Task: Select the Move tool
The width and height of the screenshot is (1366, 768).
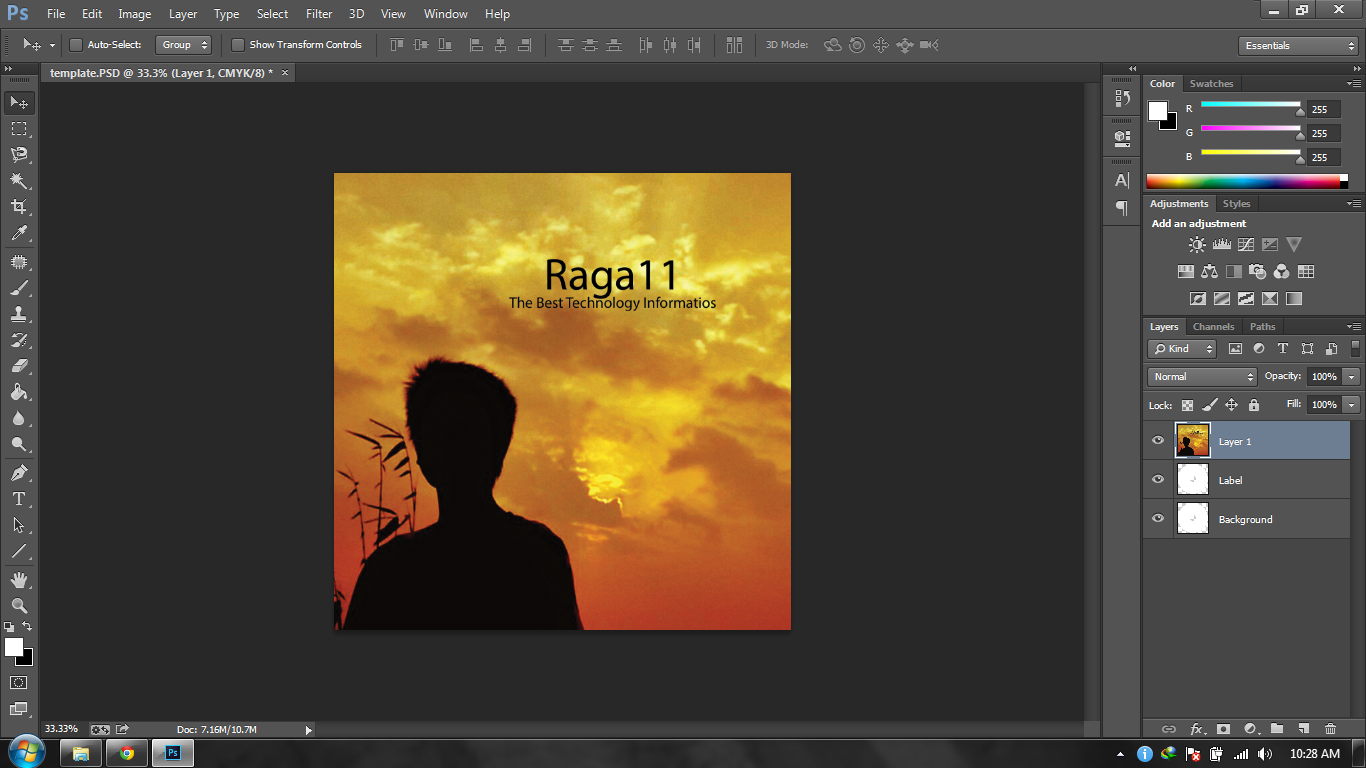Action: pos(18,102)
